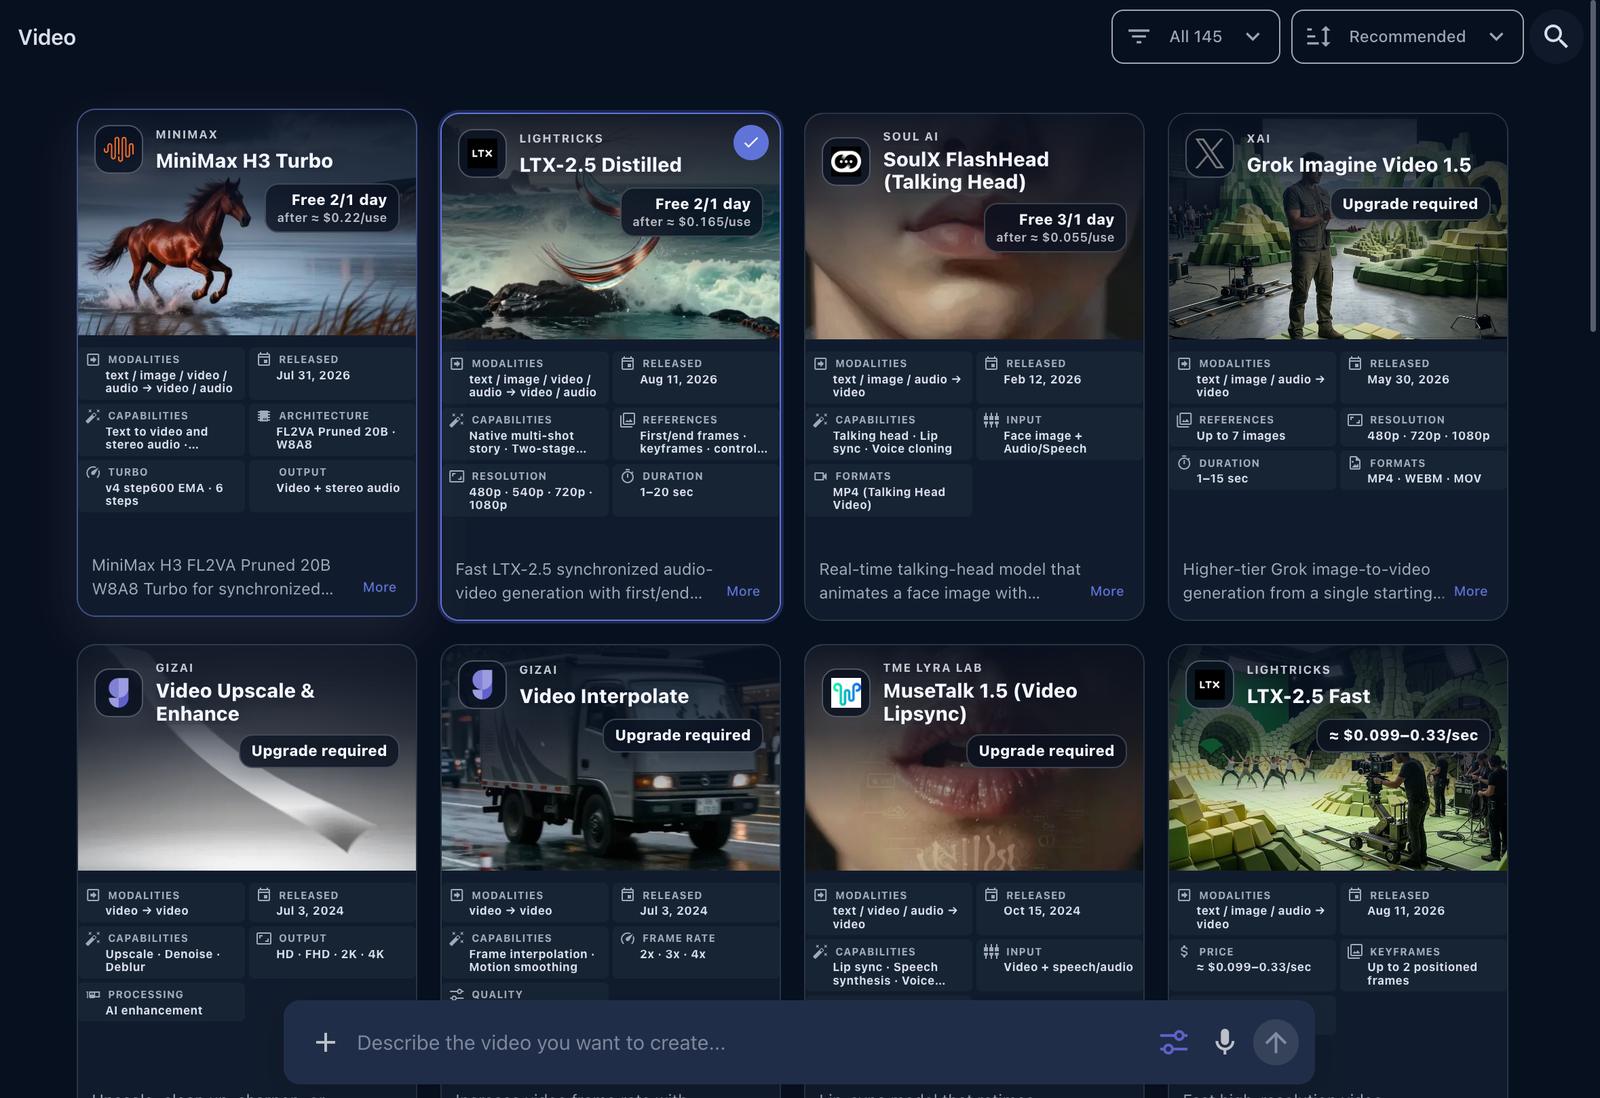Click the Formats file icon on Grok Imagine Video
Image resolution: width=1600 pixels, height=1098 pixels.
pyautogui.click(x=1355, y=463)
